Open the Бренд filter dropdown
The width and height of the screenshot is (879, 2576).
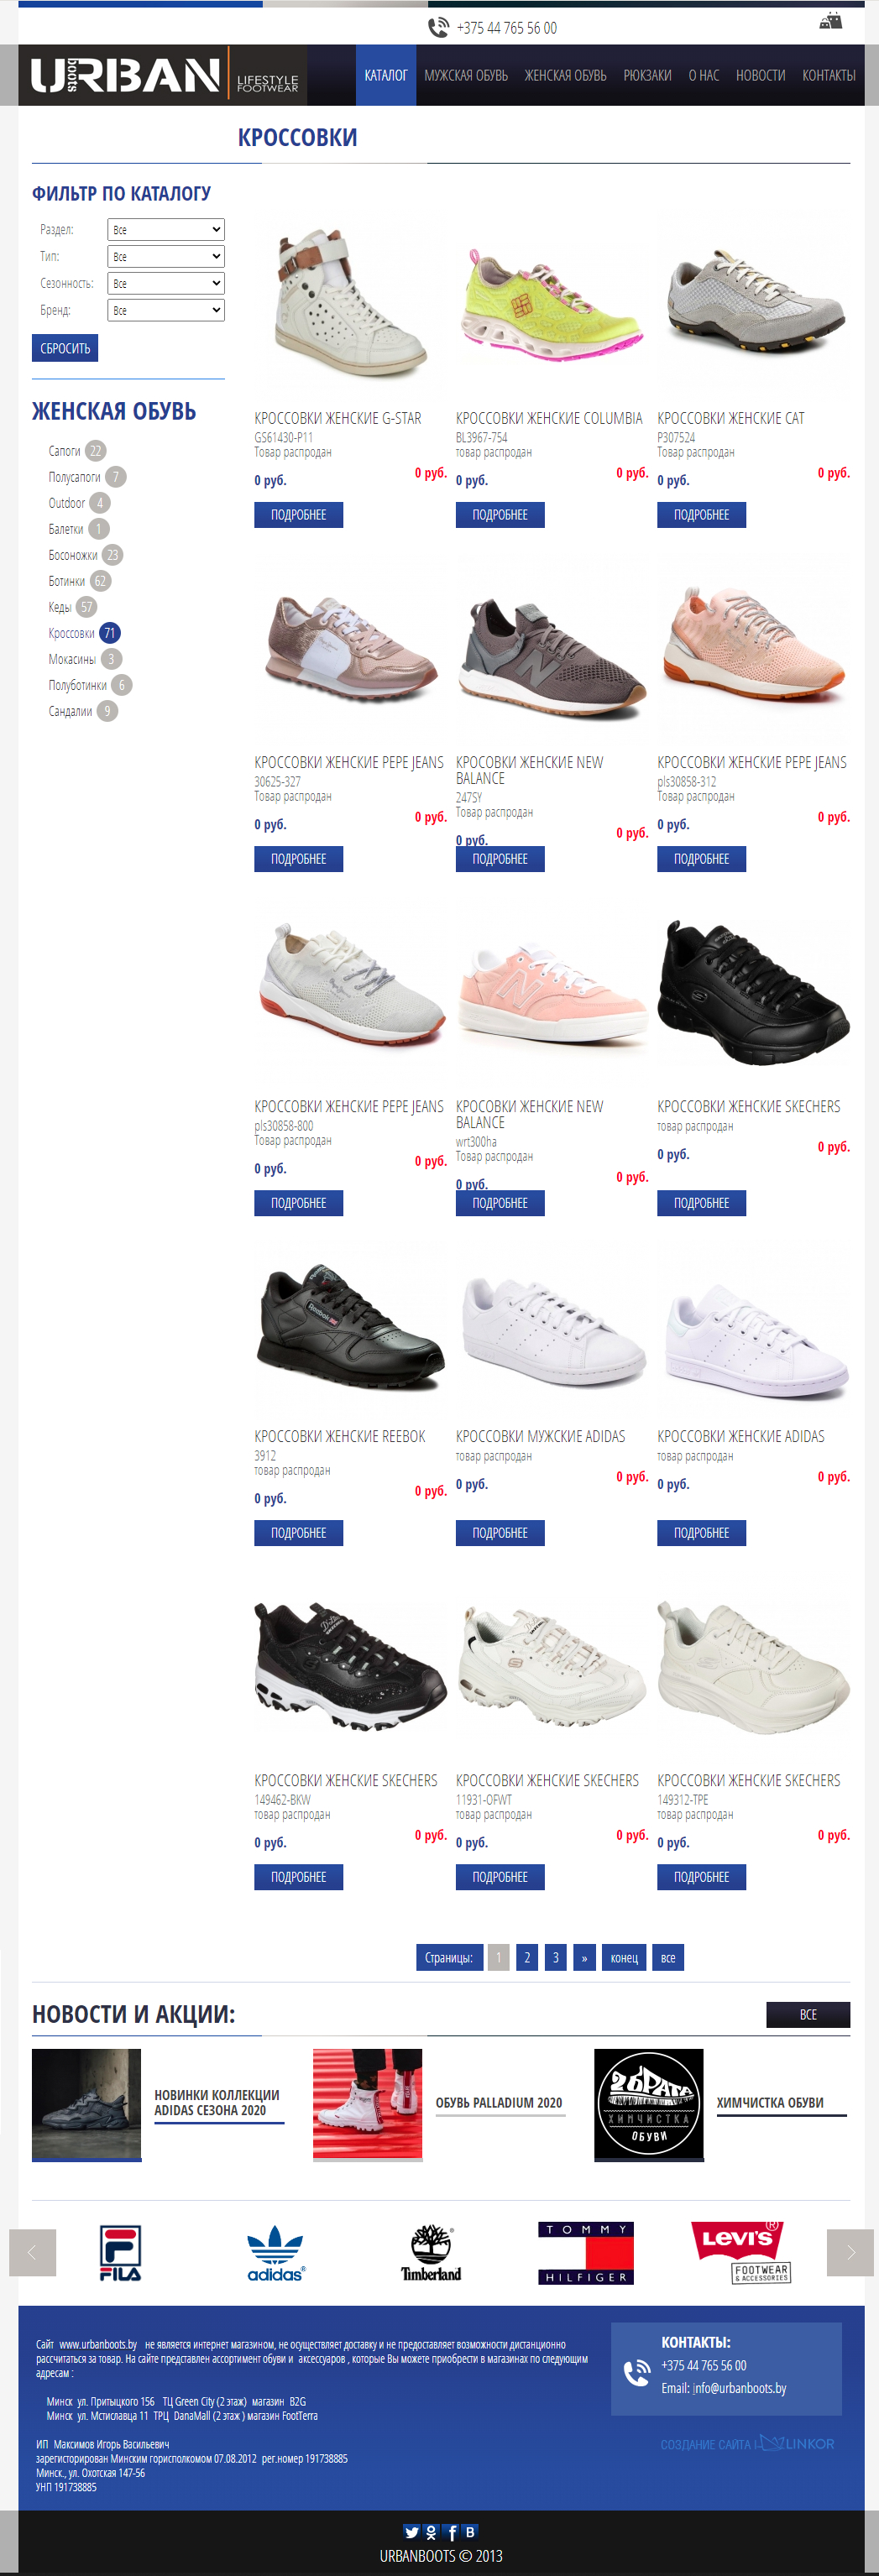pyautogui.click(x=166, y=311)
